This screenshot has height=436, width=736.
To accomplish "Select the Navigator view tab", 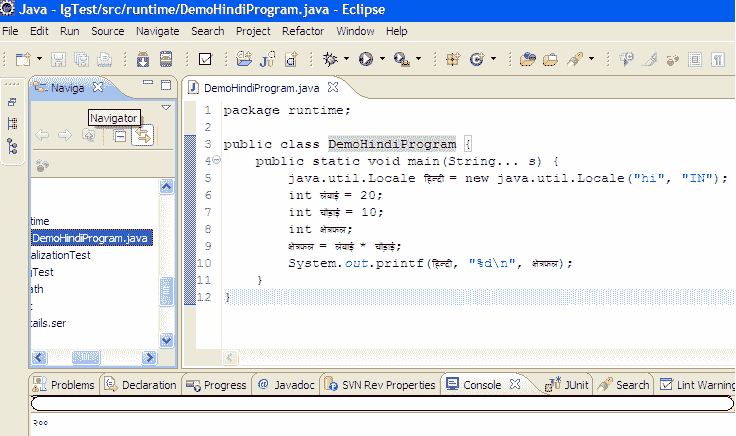I will (68, 88).
